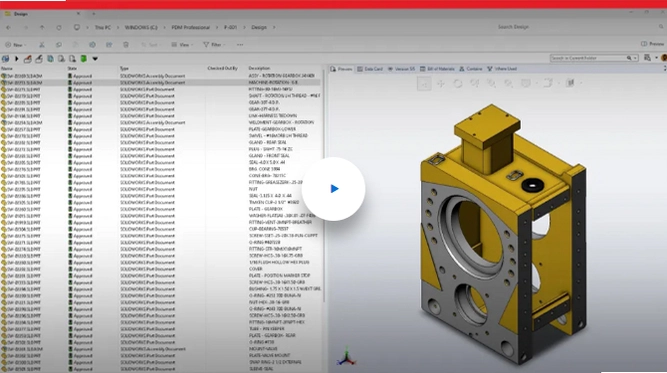Open the black dropdown arrow after PDM icons
Image resolution: width=667 pixels, height=373 pixels.
[x=95, y=59]
